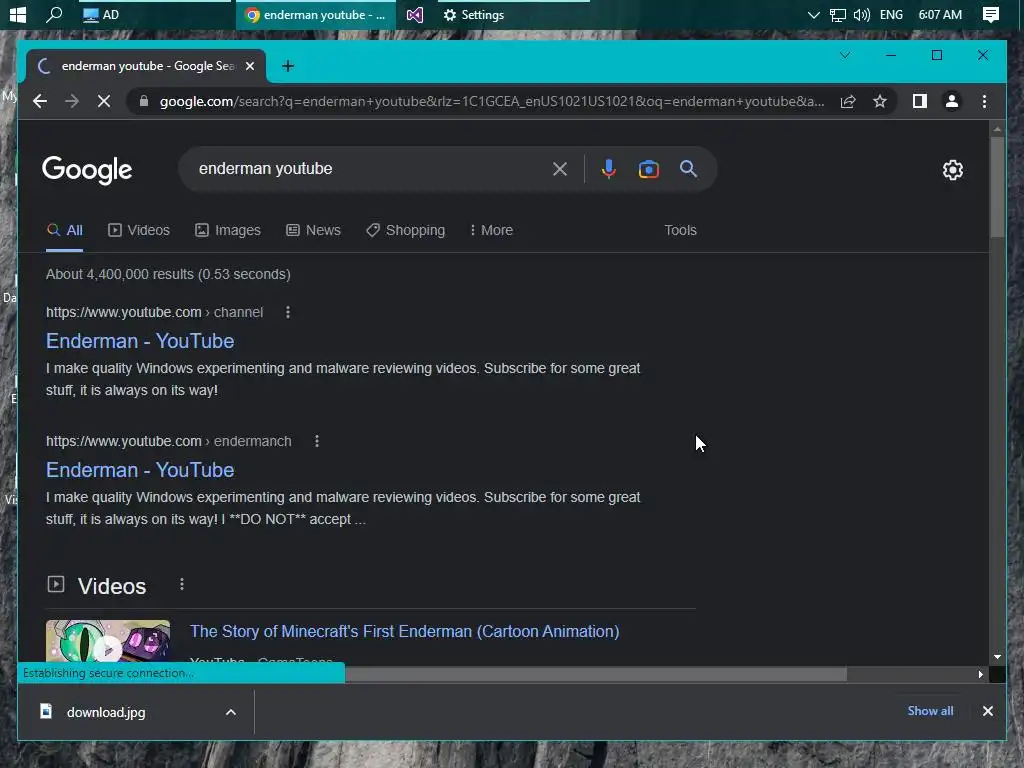Stop loading the page
Screen dimensions: 1024x768
point(104,101)
